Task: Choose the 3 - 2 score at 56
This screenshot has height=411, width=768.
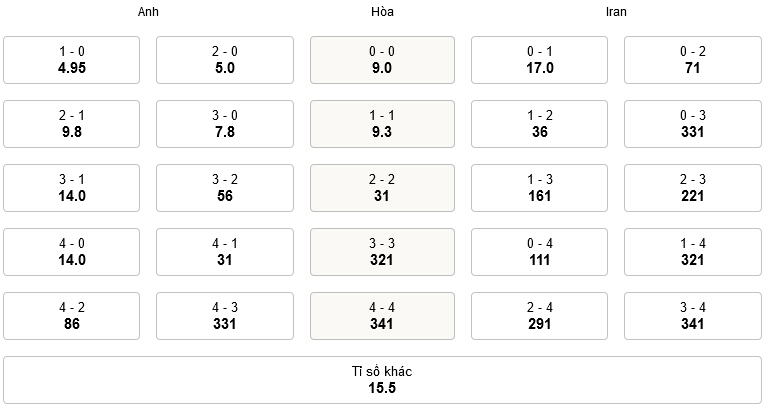Action: (x=225, y=188)
